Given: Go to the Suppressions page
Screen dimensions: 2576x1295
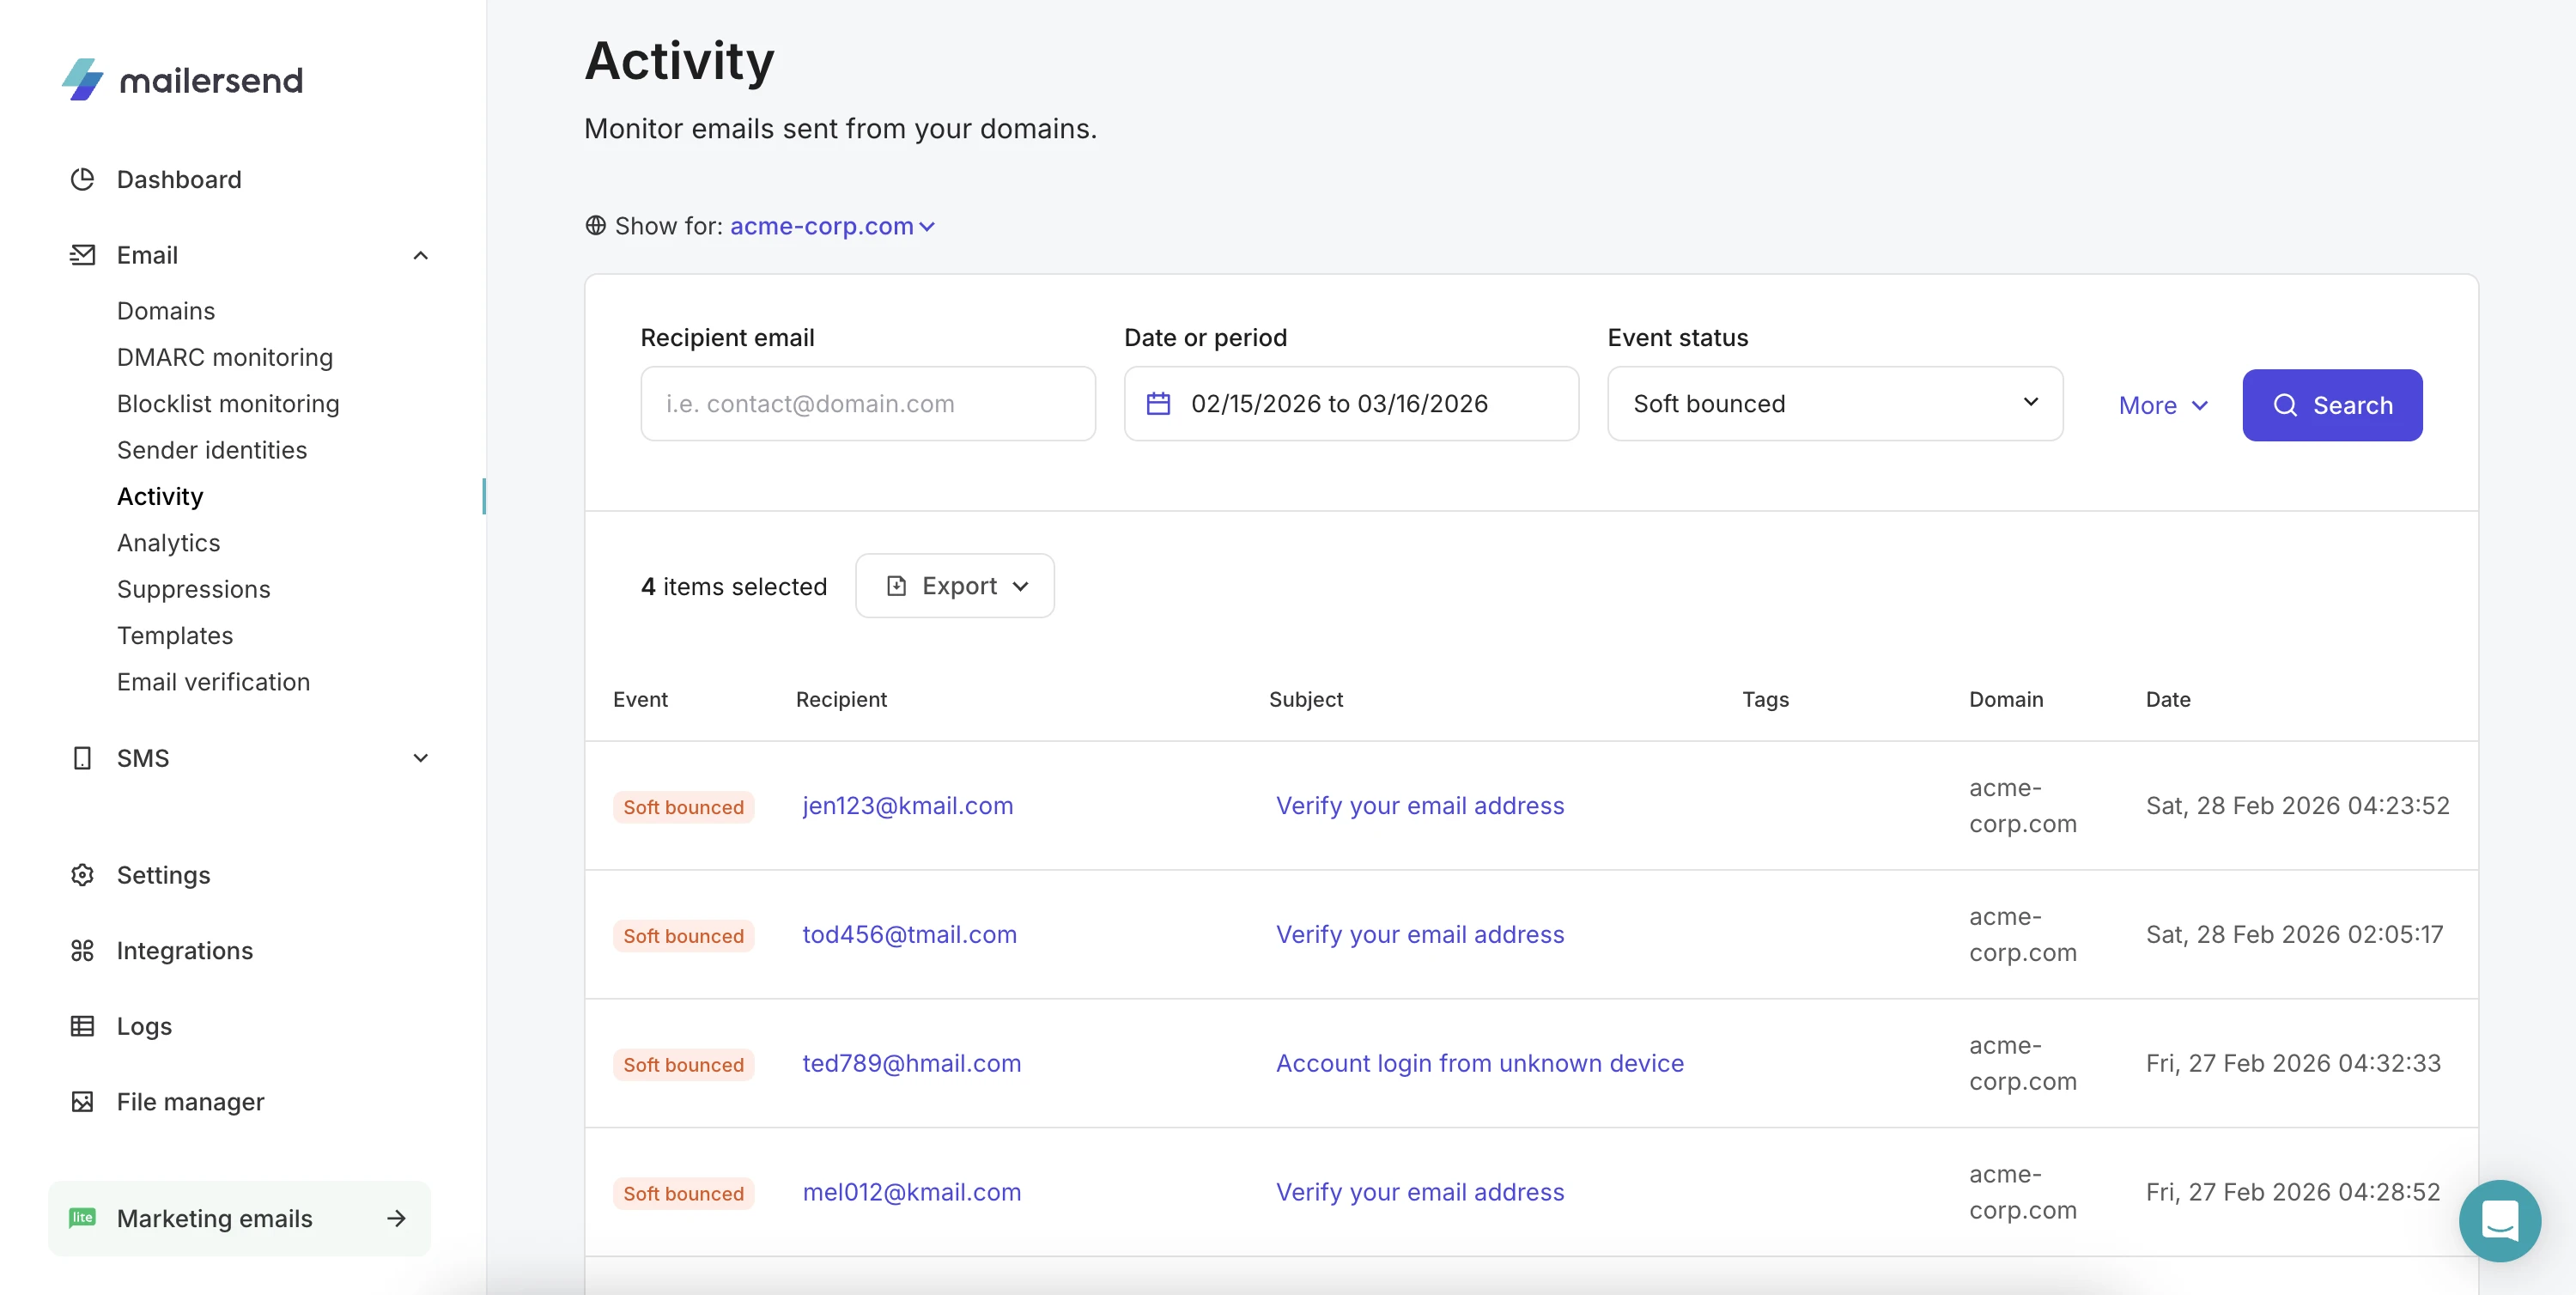Looking at the screenshot, I should (x=194, y=589).
